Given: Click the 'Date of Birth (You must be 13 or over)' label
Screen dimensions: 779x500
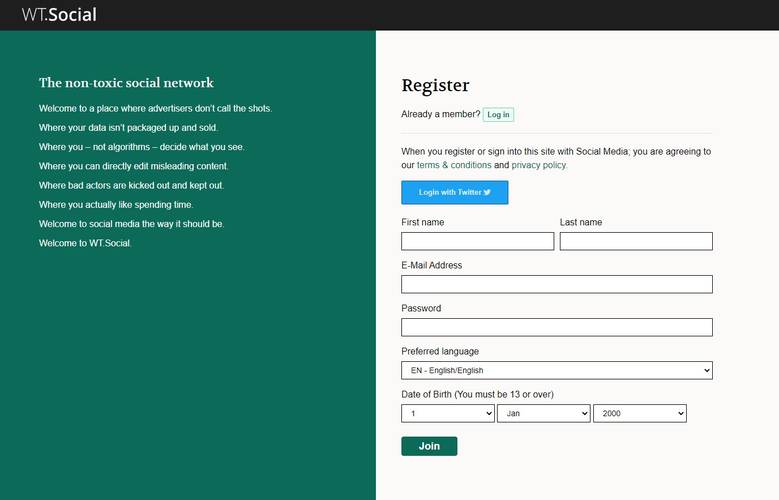Looking at the screenshot, I should pos(477,394).
